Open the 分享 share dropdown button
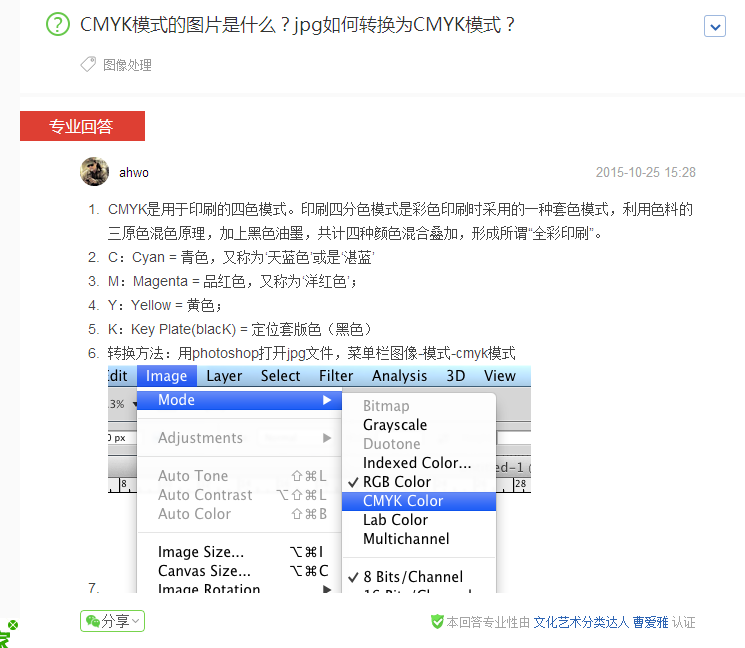 113,621
